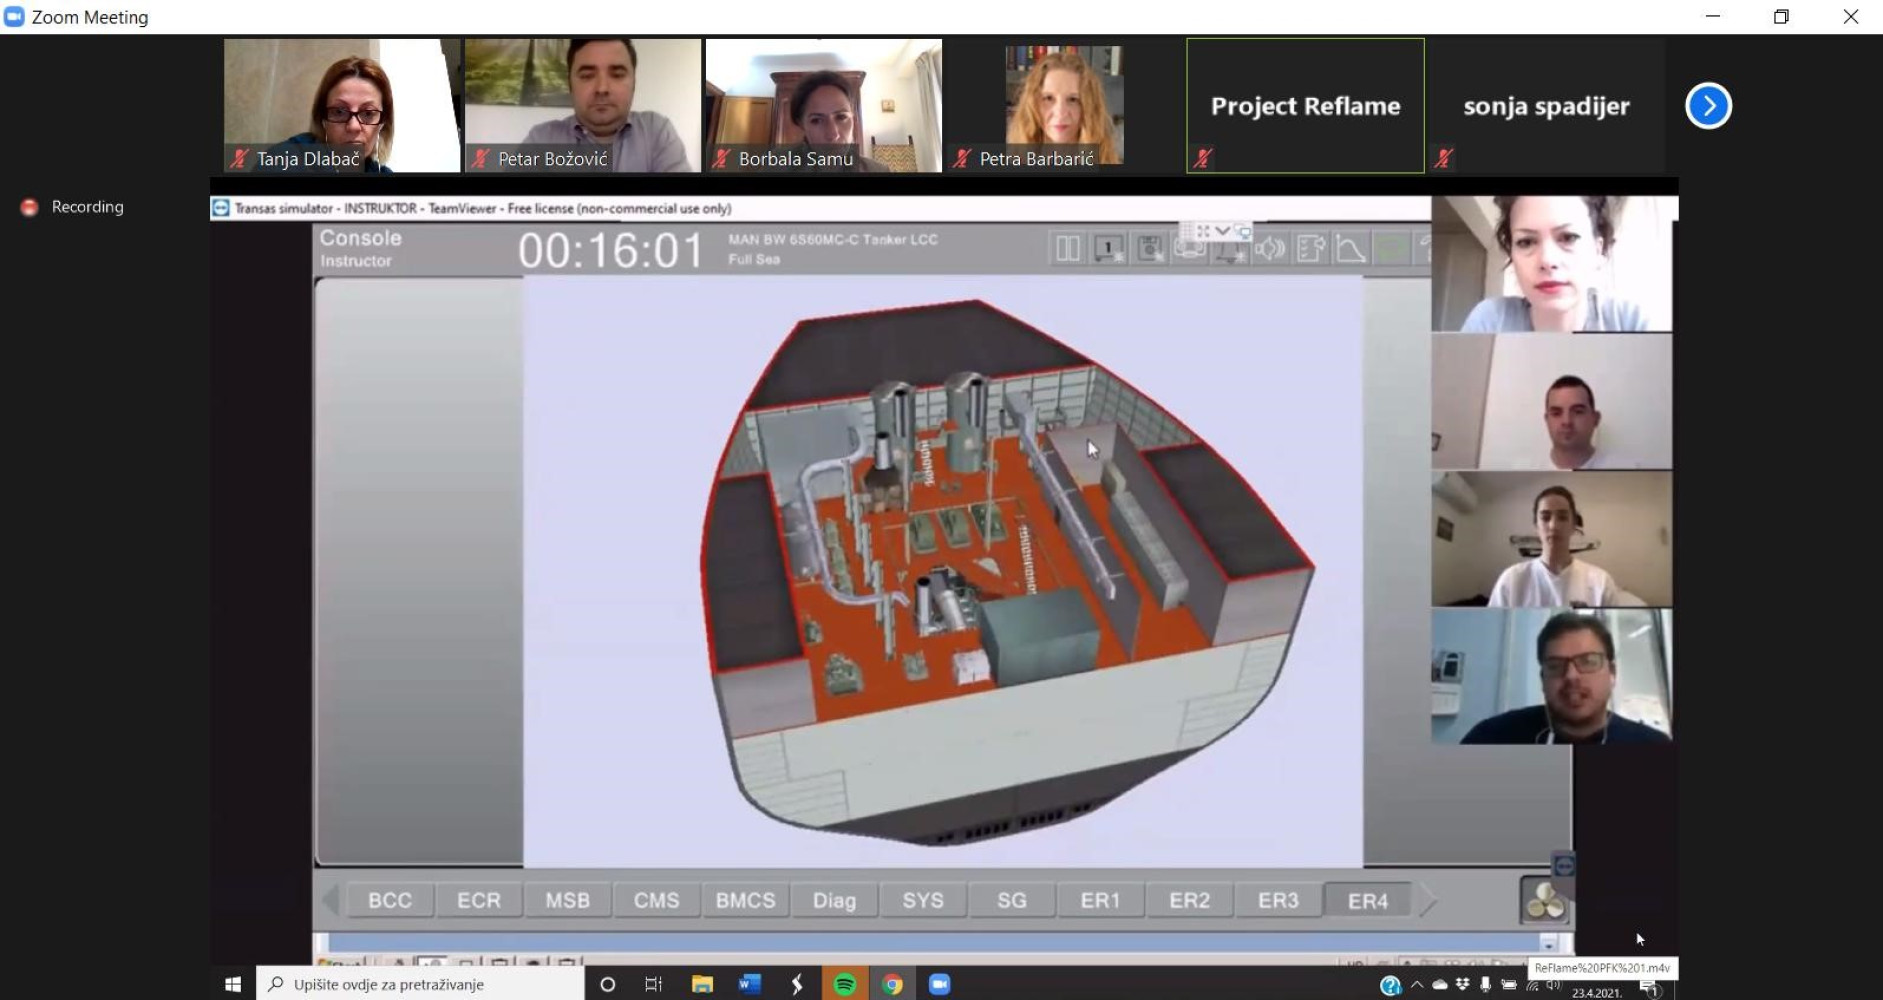Screen dimensions: 1883x1000
Task: Go to the Diag tab
Action: (834, 900)
